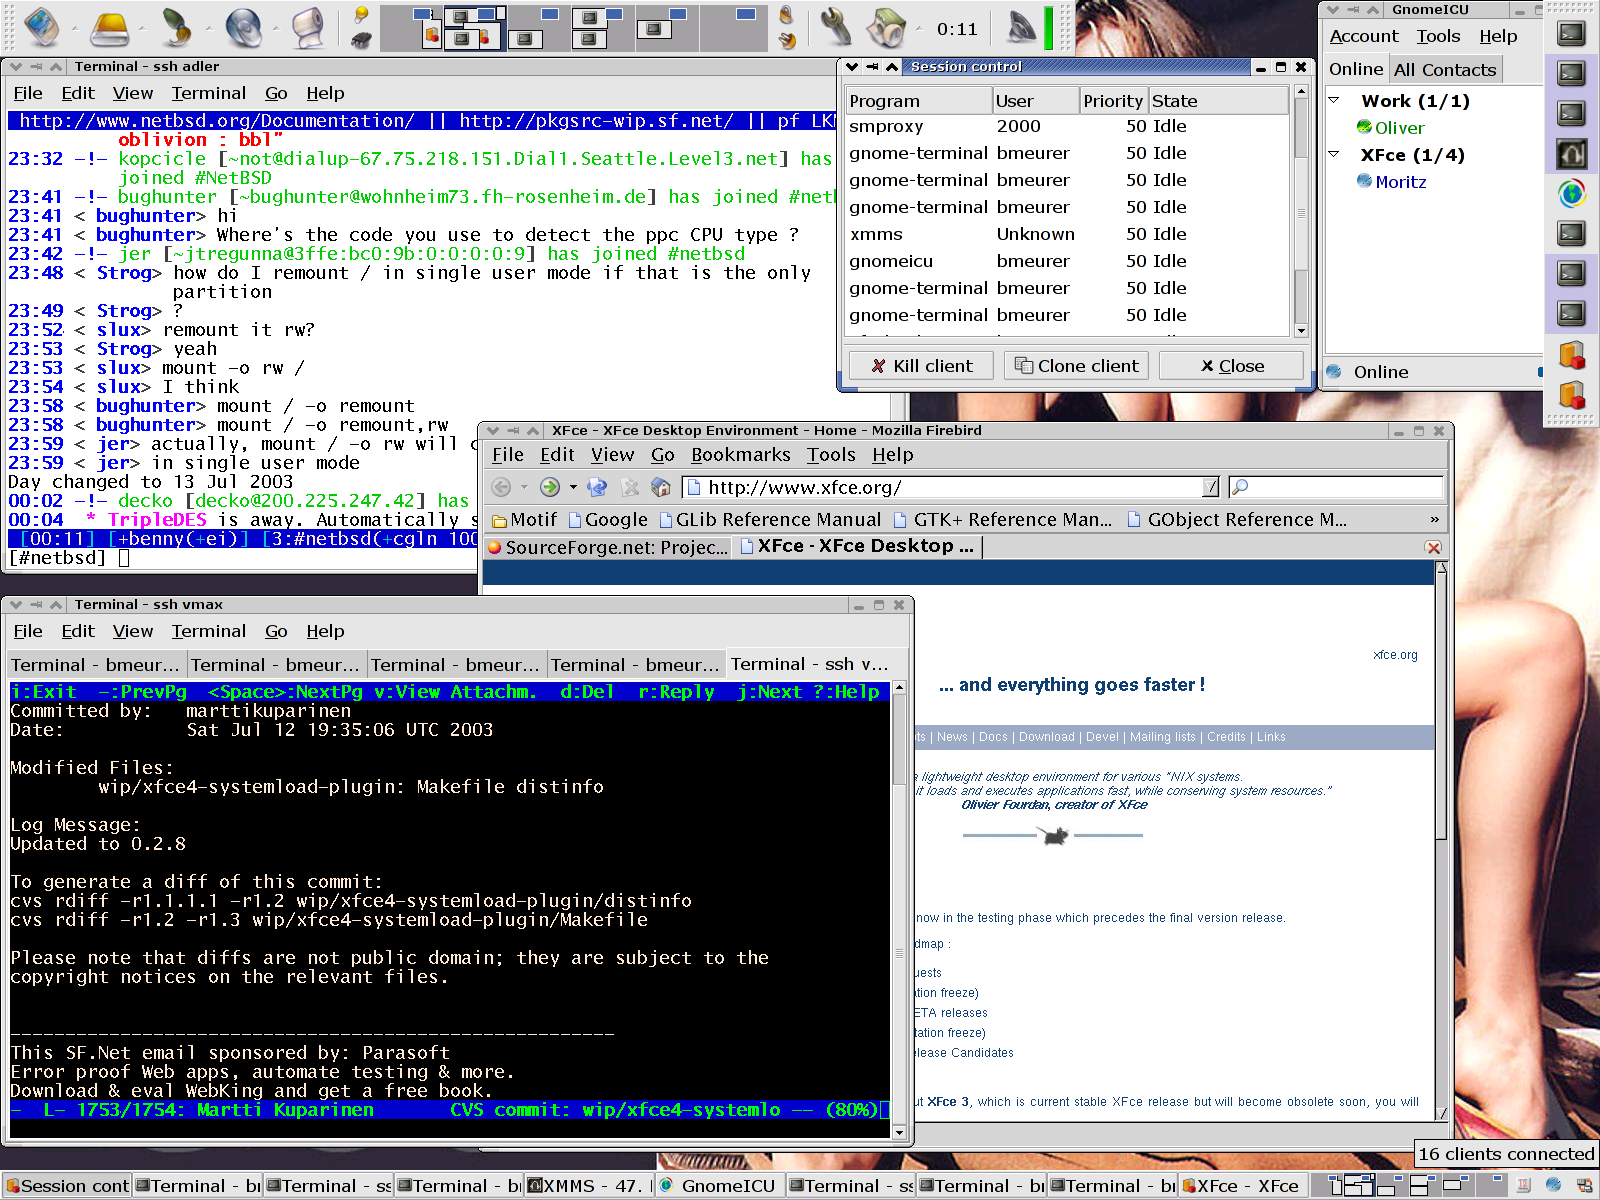Click the bottom orange-red cubes icon in right panel
Screen dimensions: 1600x1200
[x=1572, y=395]
